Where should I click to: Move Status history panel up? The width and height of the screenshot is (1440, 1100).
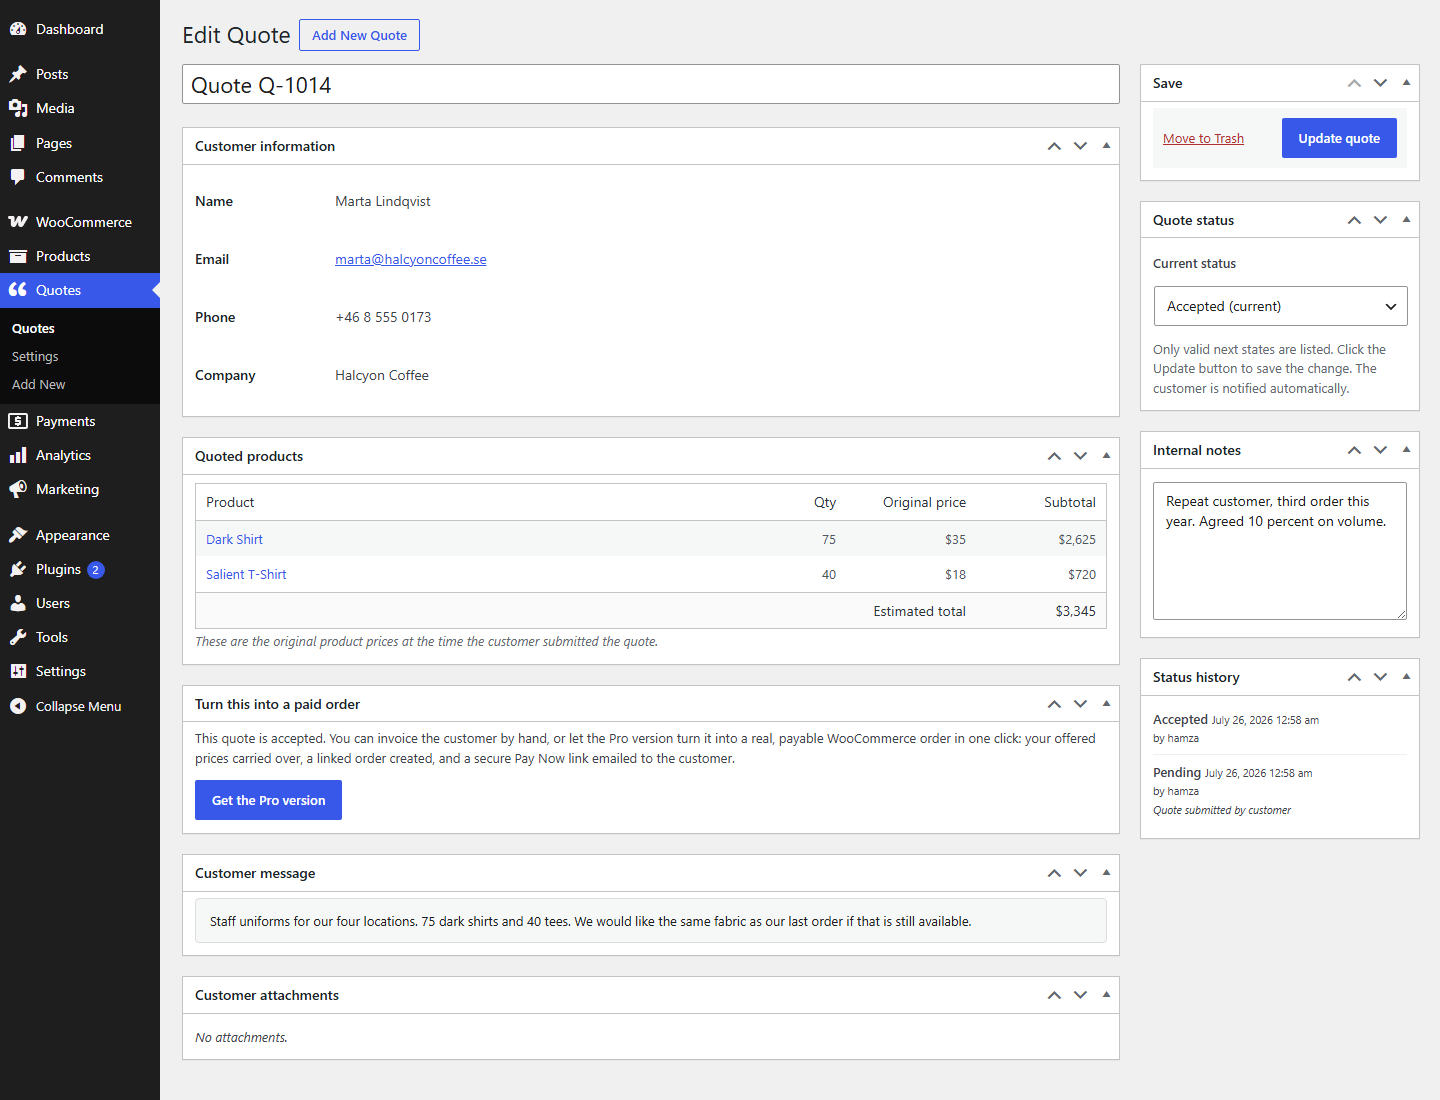[1354, 677]
